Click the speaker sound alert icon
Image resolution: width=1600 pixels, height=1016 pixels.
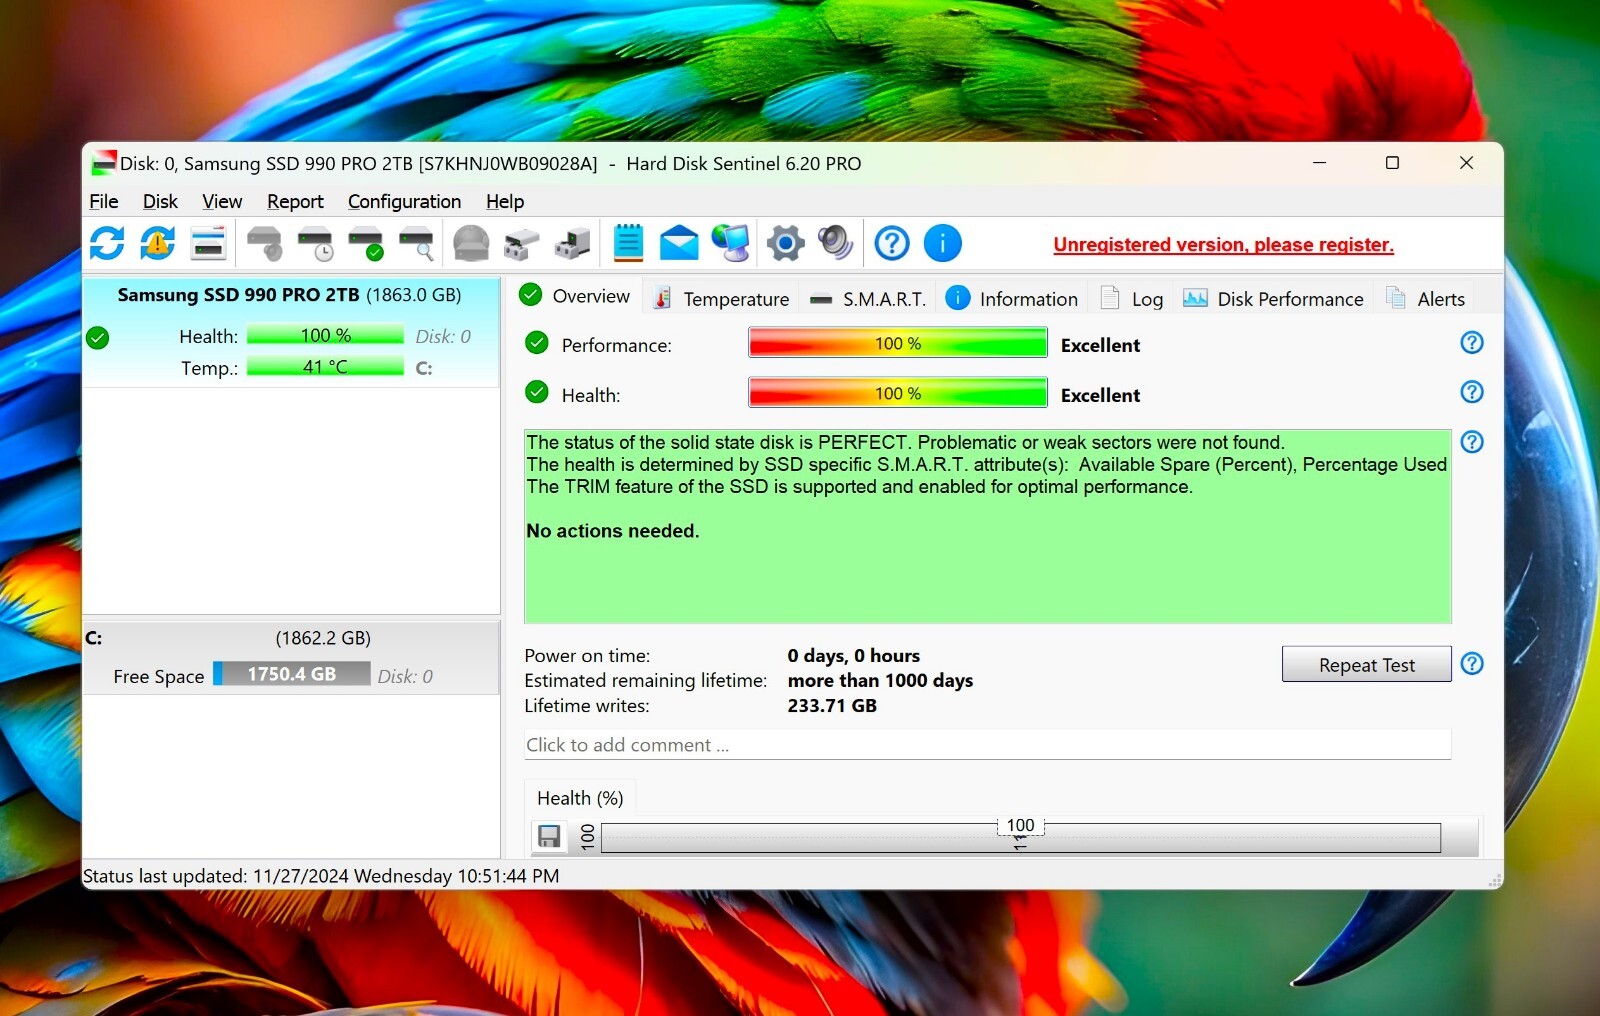tap(835, 243)
